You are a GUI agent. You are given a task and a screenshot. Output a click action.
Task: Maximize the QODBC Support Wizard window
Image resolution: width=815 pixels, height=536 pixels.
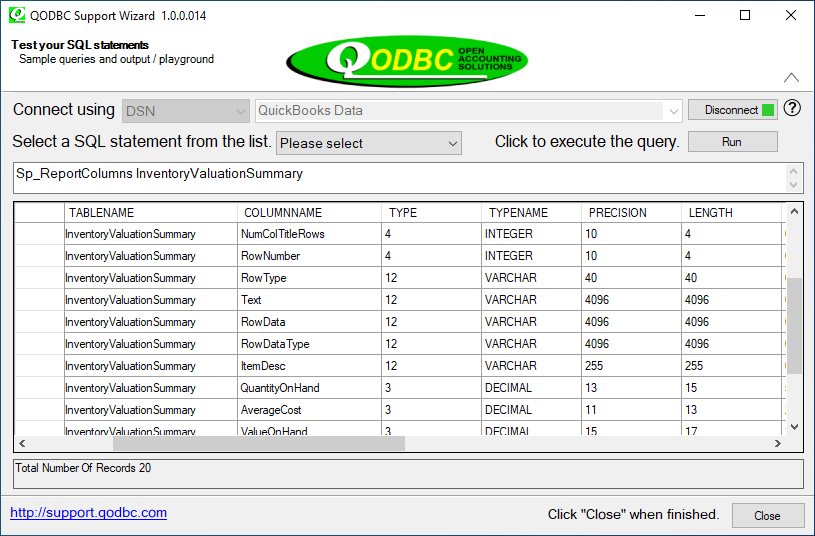745,15
